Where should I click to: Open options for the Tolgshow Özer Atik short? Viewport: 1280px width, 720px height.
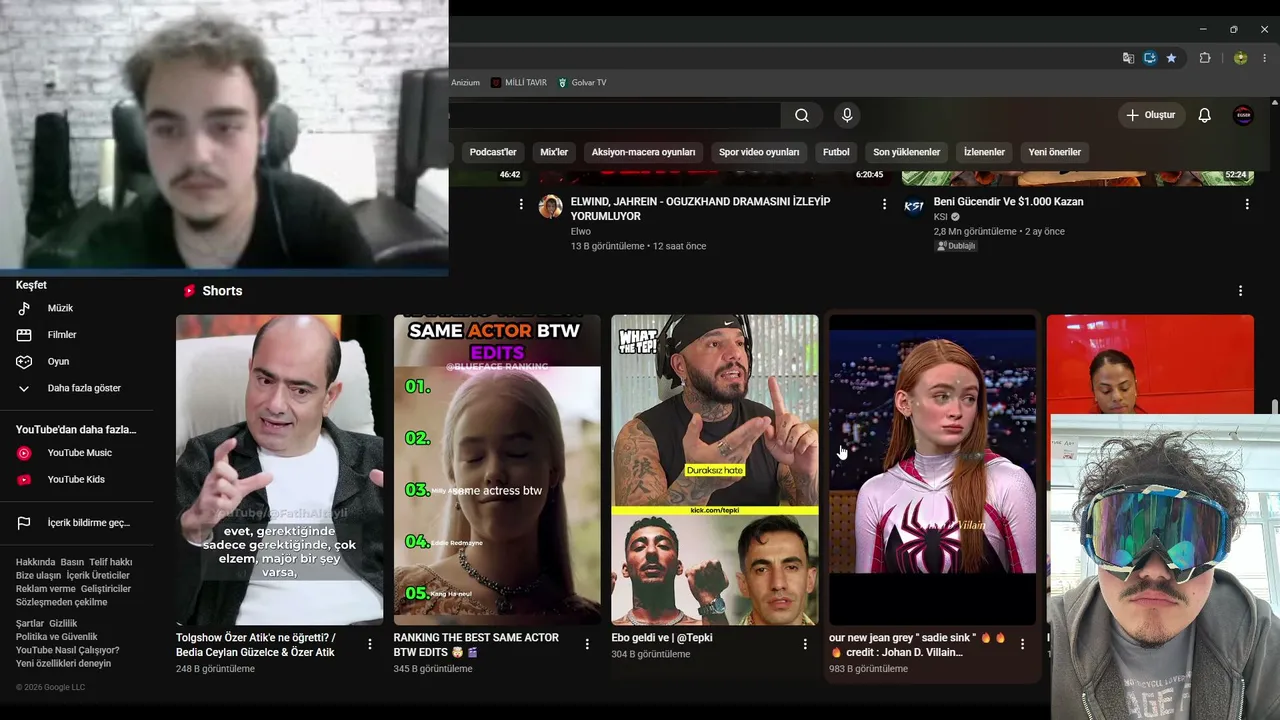[370, 645]
